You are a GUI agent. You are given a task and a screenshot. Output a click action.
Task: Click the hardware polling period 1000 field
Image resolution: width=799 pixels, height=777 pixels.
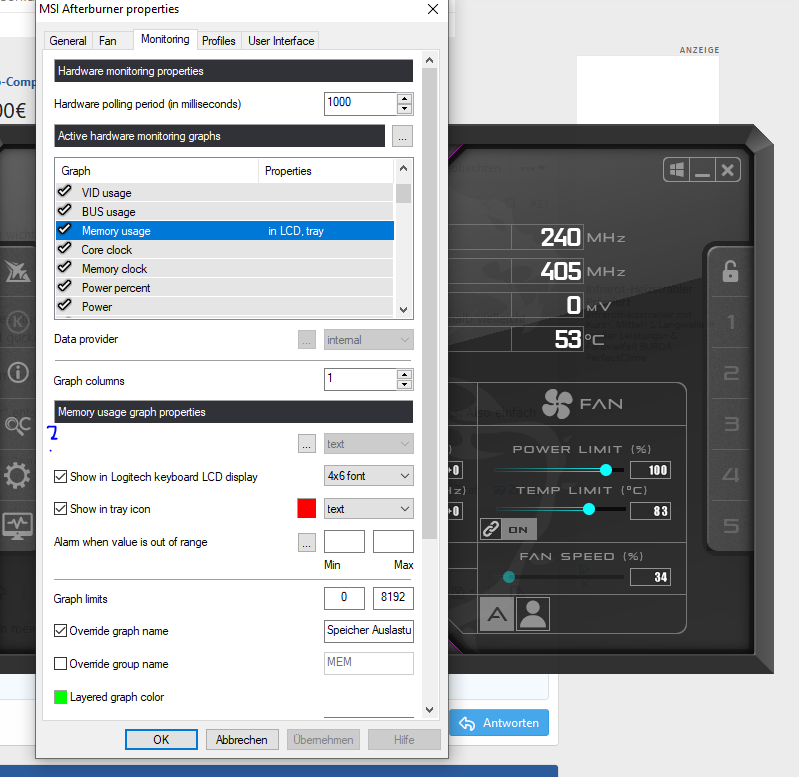tap(360, 103)
